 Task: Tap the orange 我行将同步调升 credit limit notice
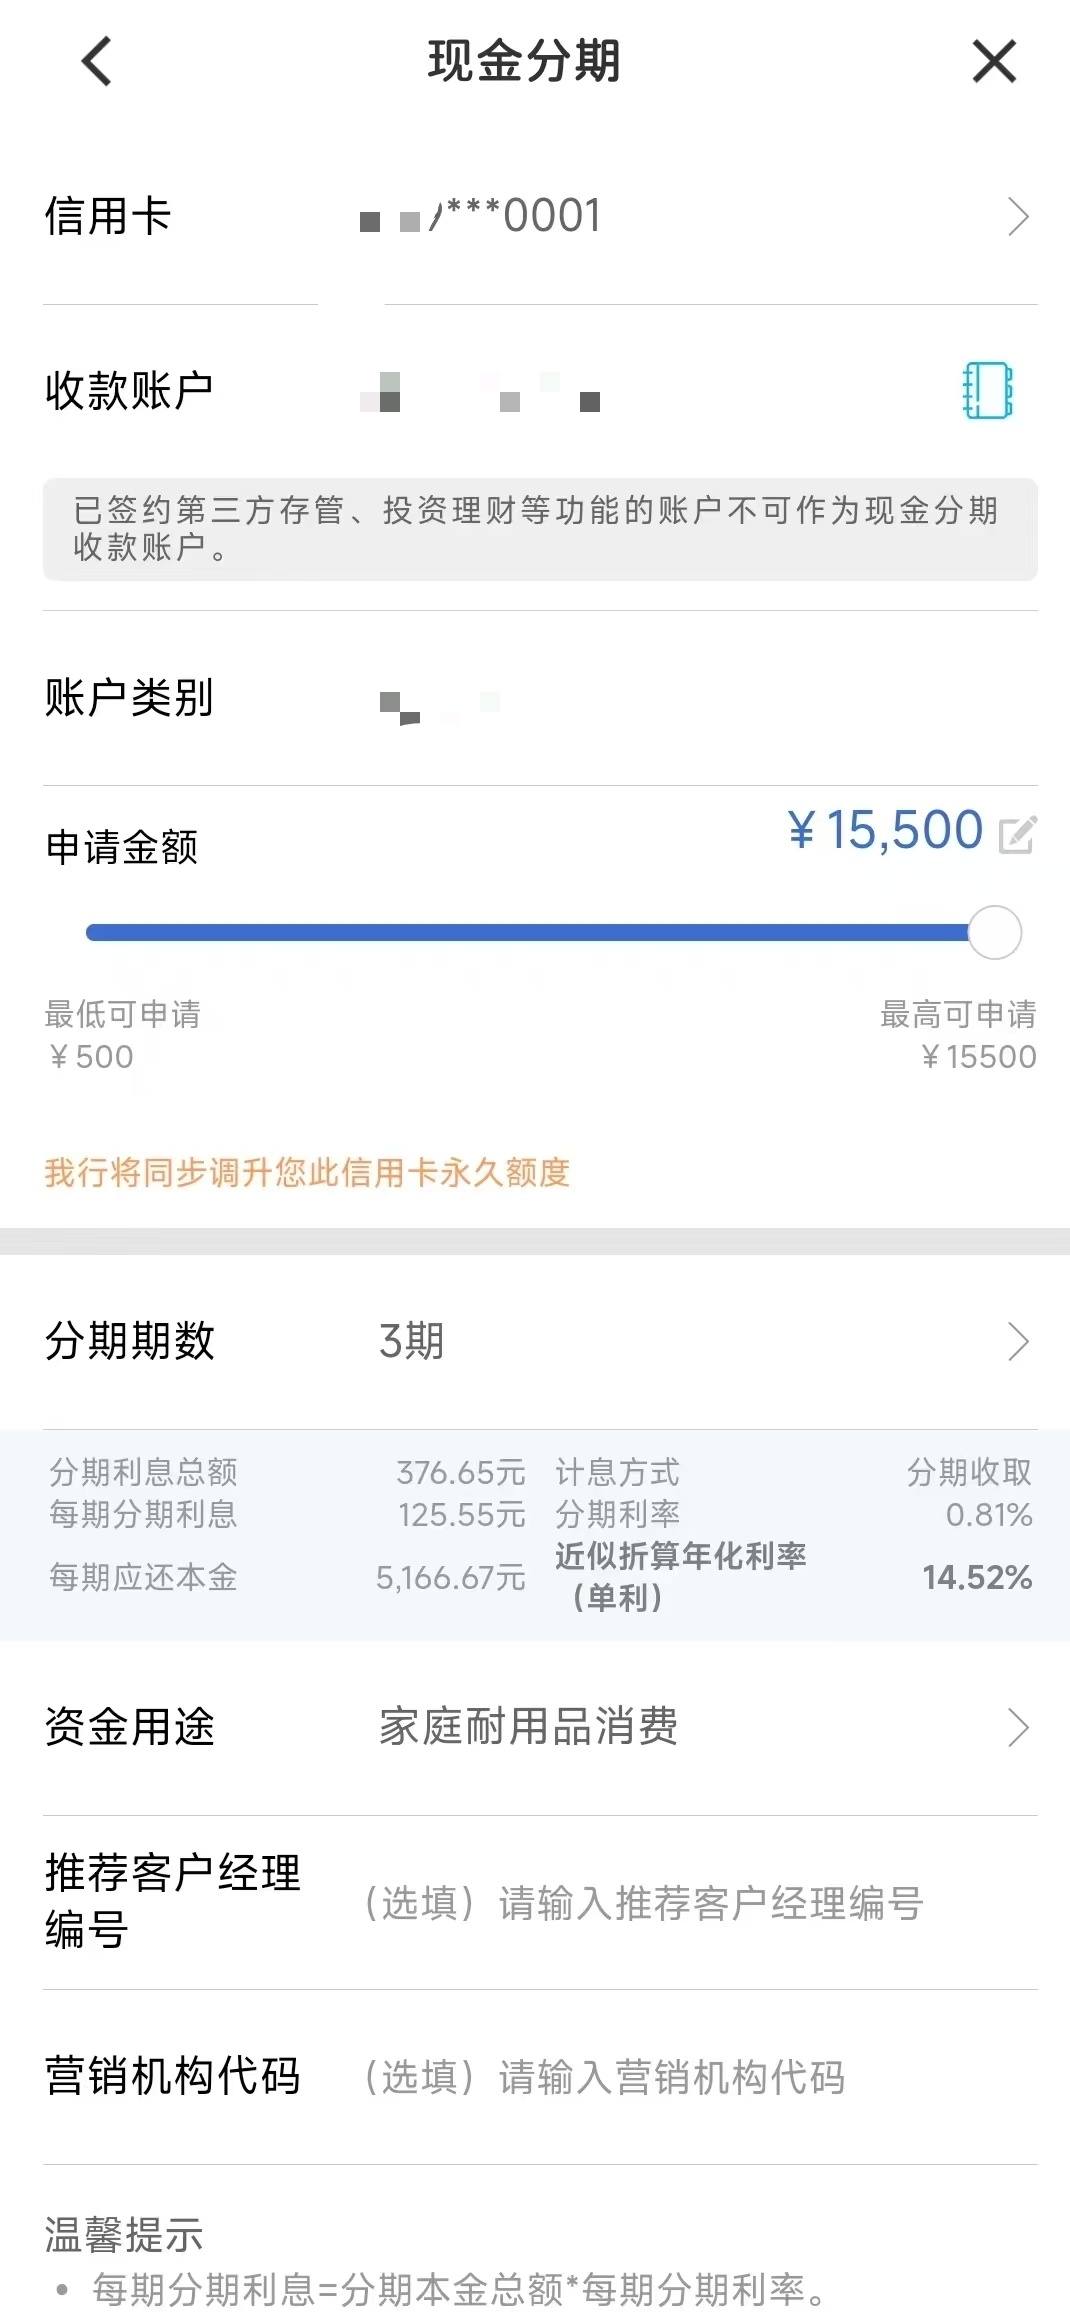307,1172
